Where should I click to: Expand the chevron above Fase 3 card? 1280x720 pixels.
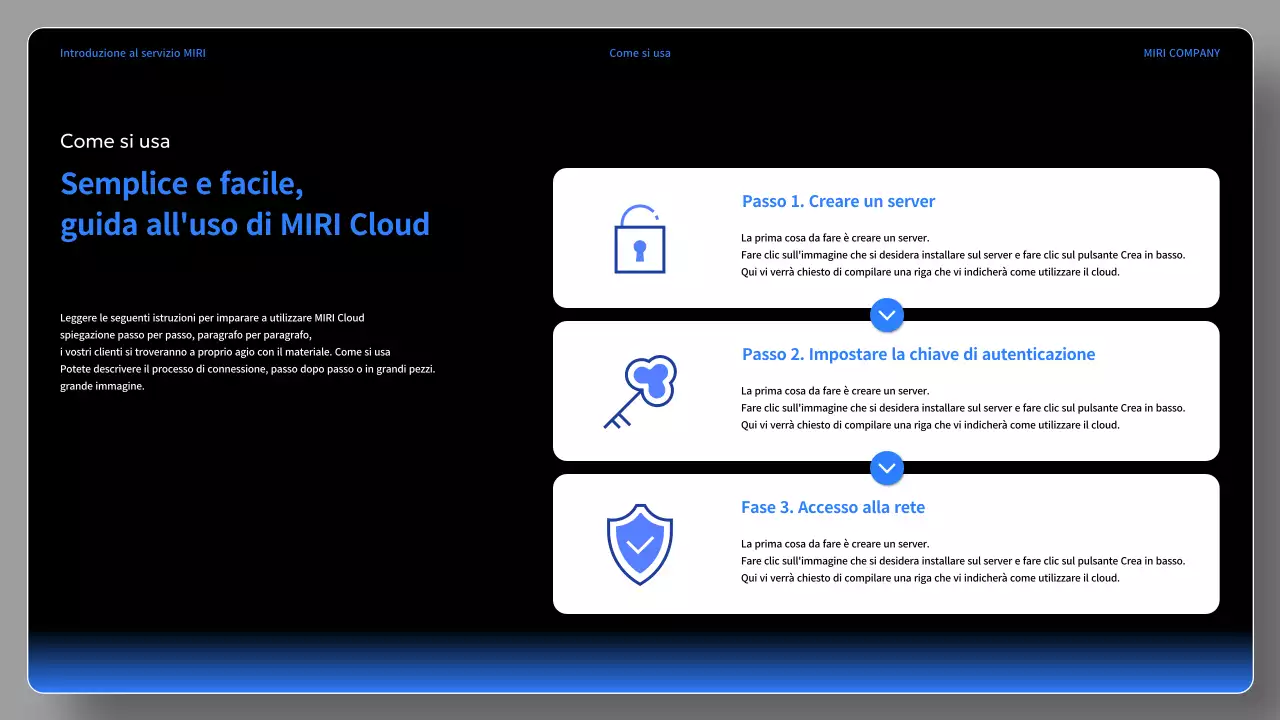(887, 468)
